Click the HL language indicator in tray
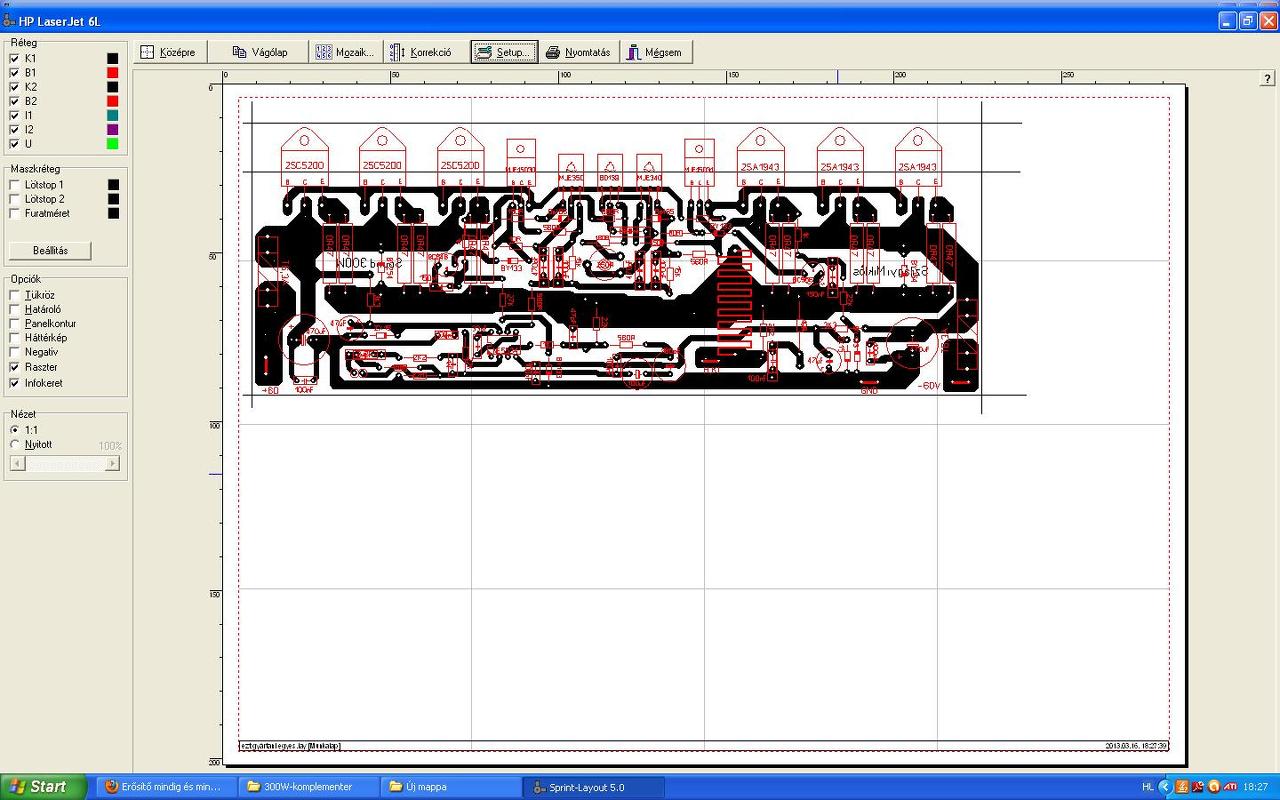Image resolution: width=1280 pixels, height=800 pixels. coord(1147,787)
